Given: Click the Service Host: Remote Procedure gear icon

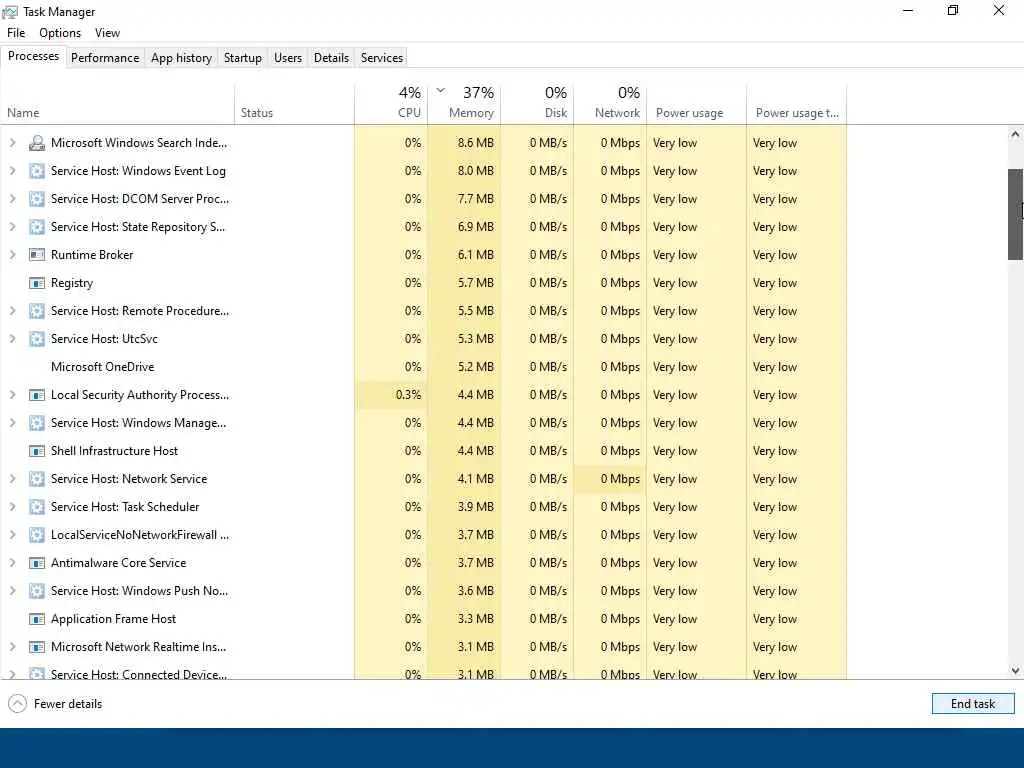Looking at the screenshot, I should coord(37,312).
